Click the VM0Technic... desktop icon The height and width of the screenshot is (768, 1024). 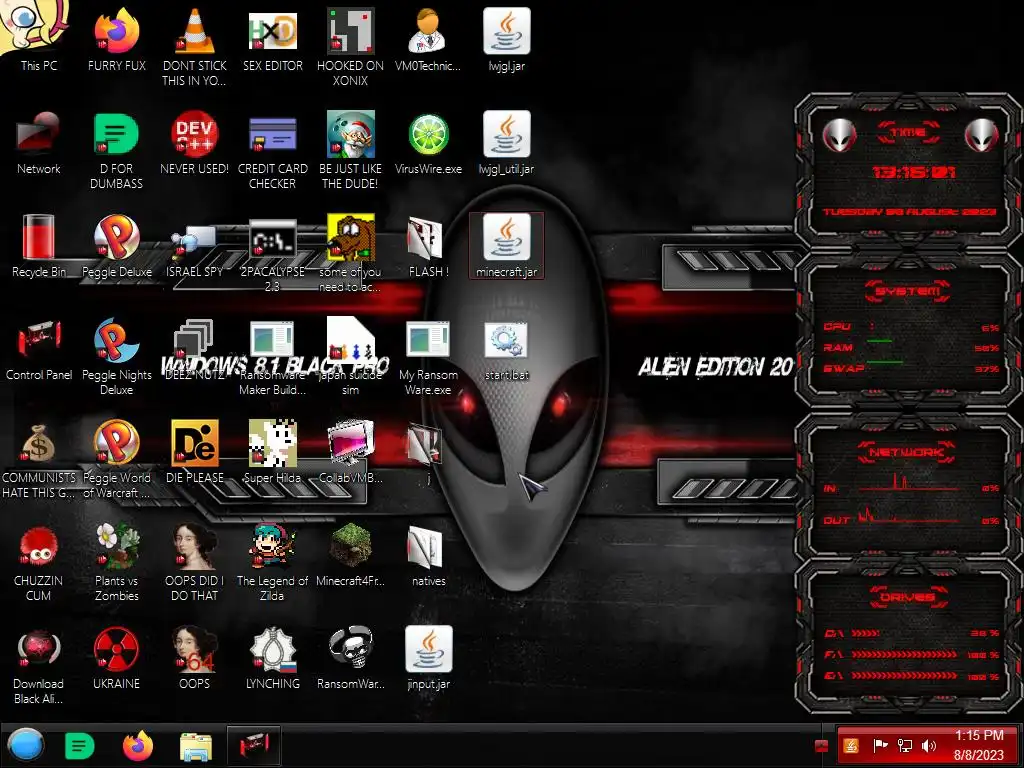pos(428,38)
